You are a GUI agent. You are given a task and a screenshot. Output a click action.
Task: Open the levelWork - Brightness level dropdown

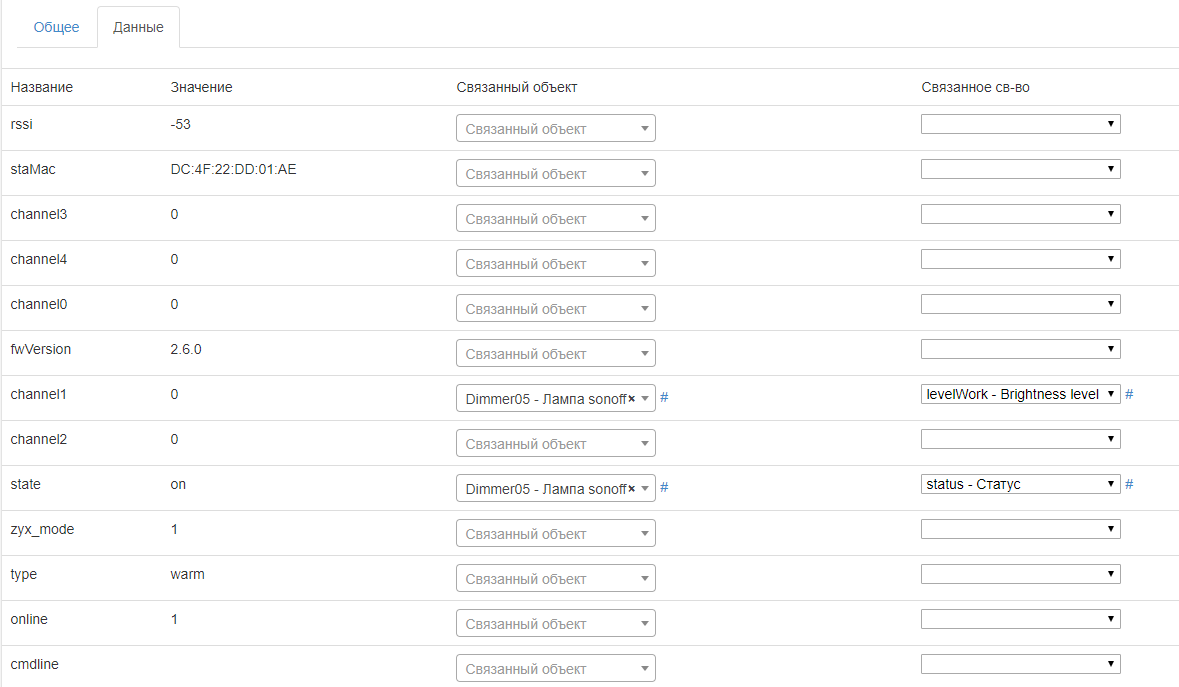(1020, 394)
